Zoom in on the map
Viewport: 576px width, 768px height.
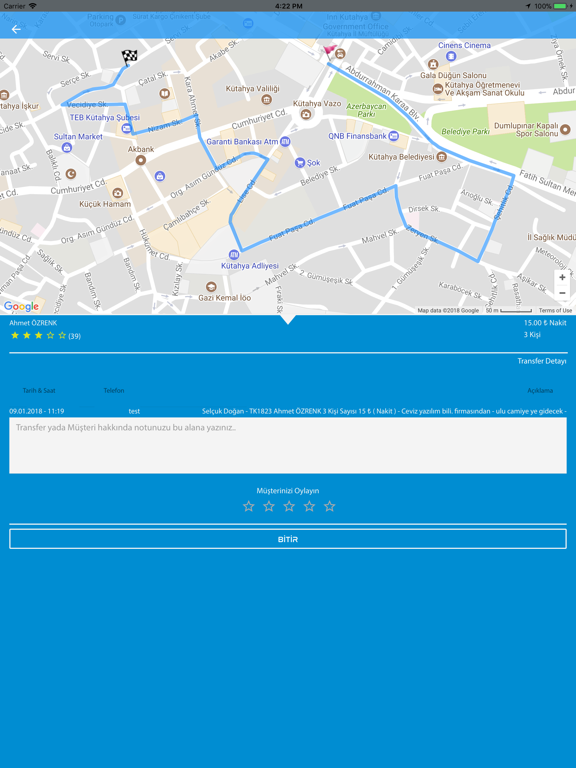[x=562, y=277]
